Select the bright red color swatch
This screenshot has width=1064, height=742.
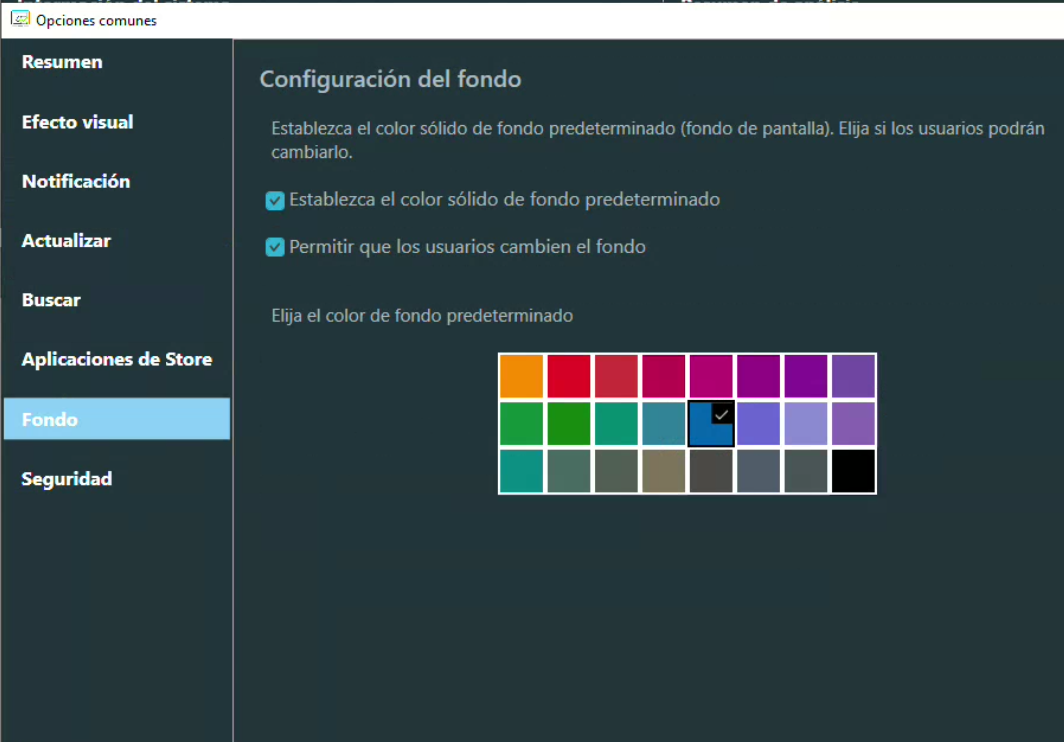pos(569,376)
